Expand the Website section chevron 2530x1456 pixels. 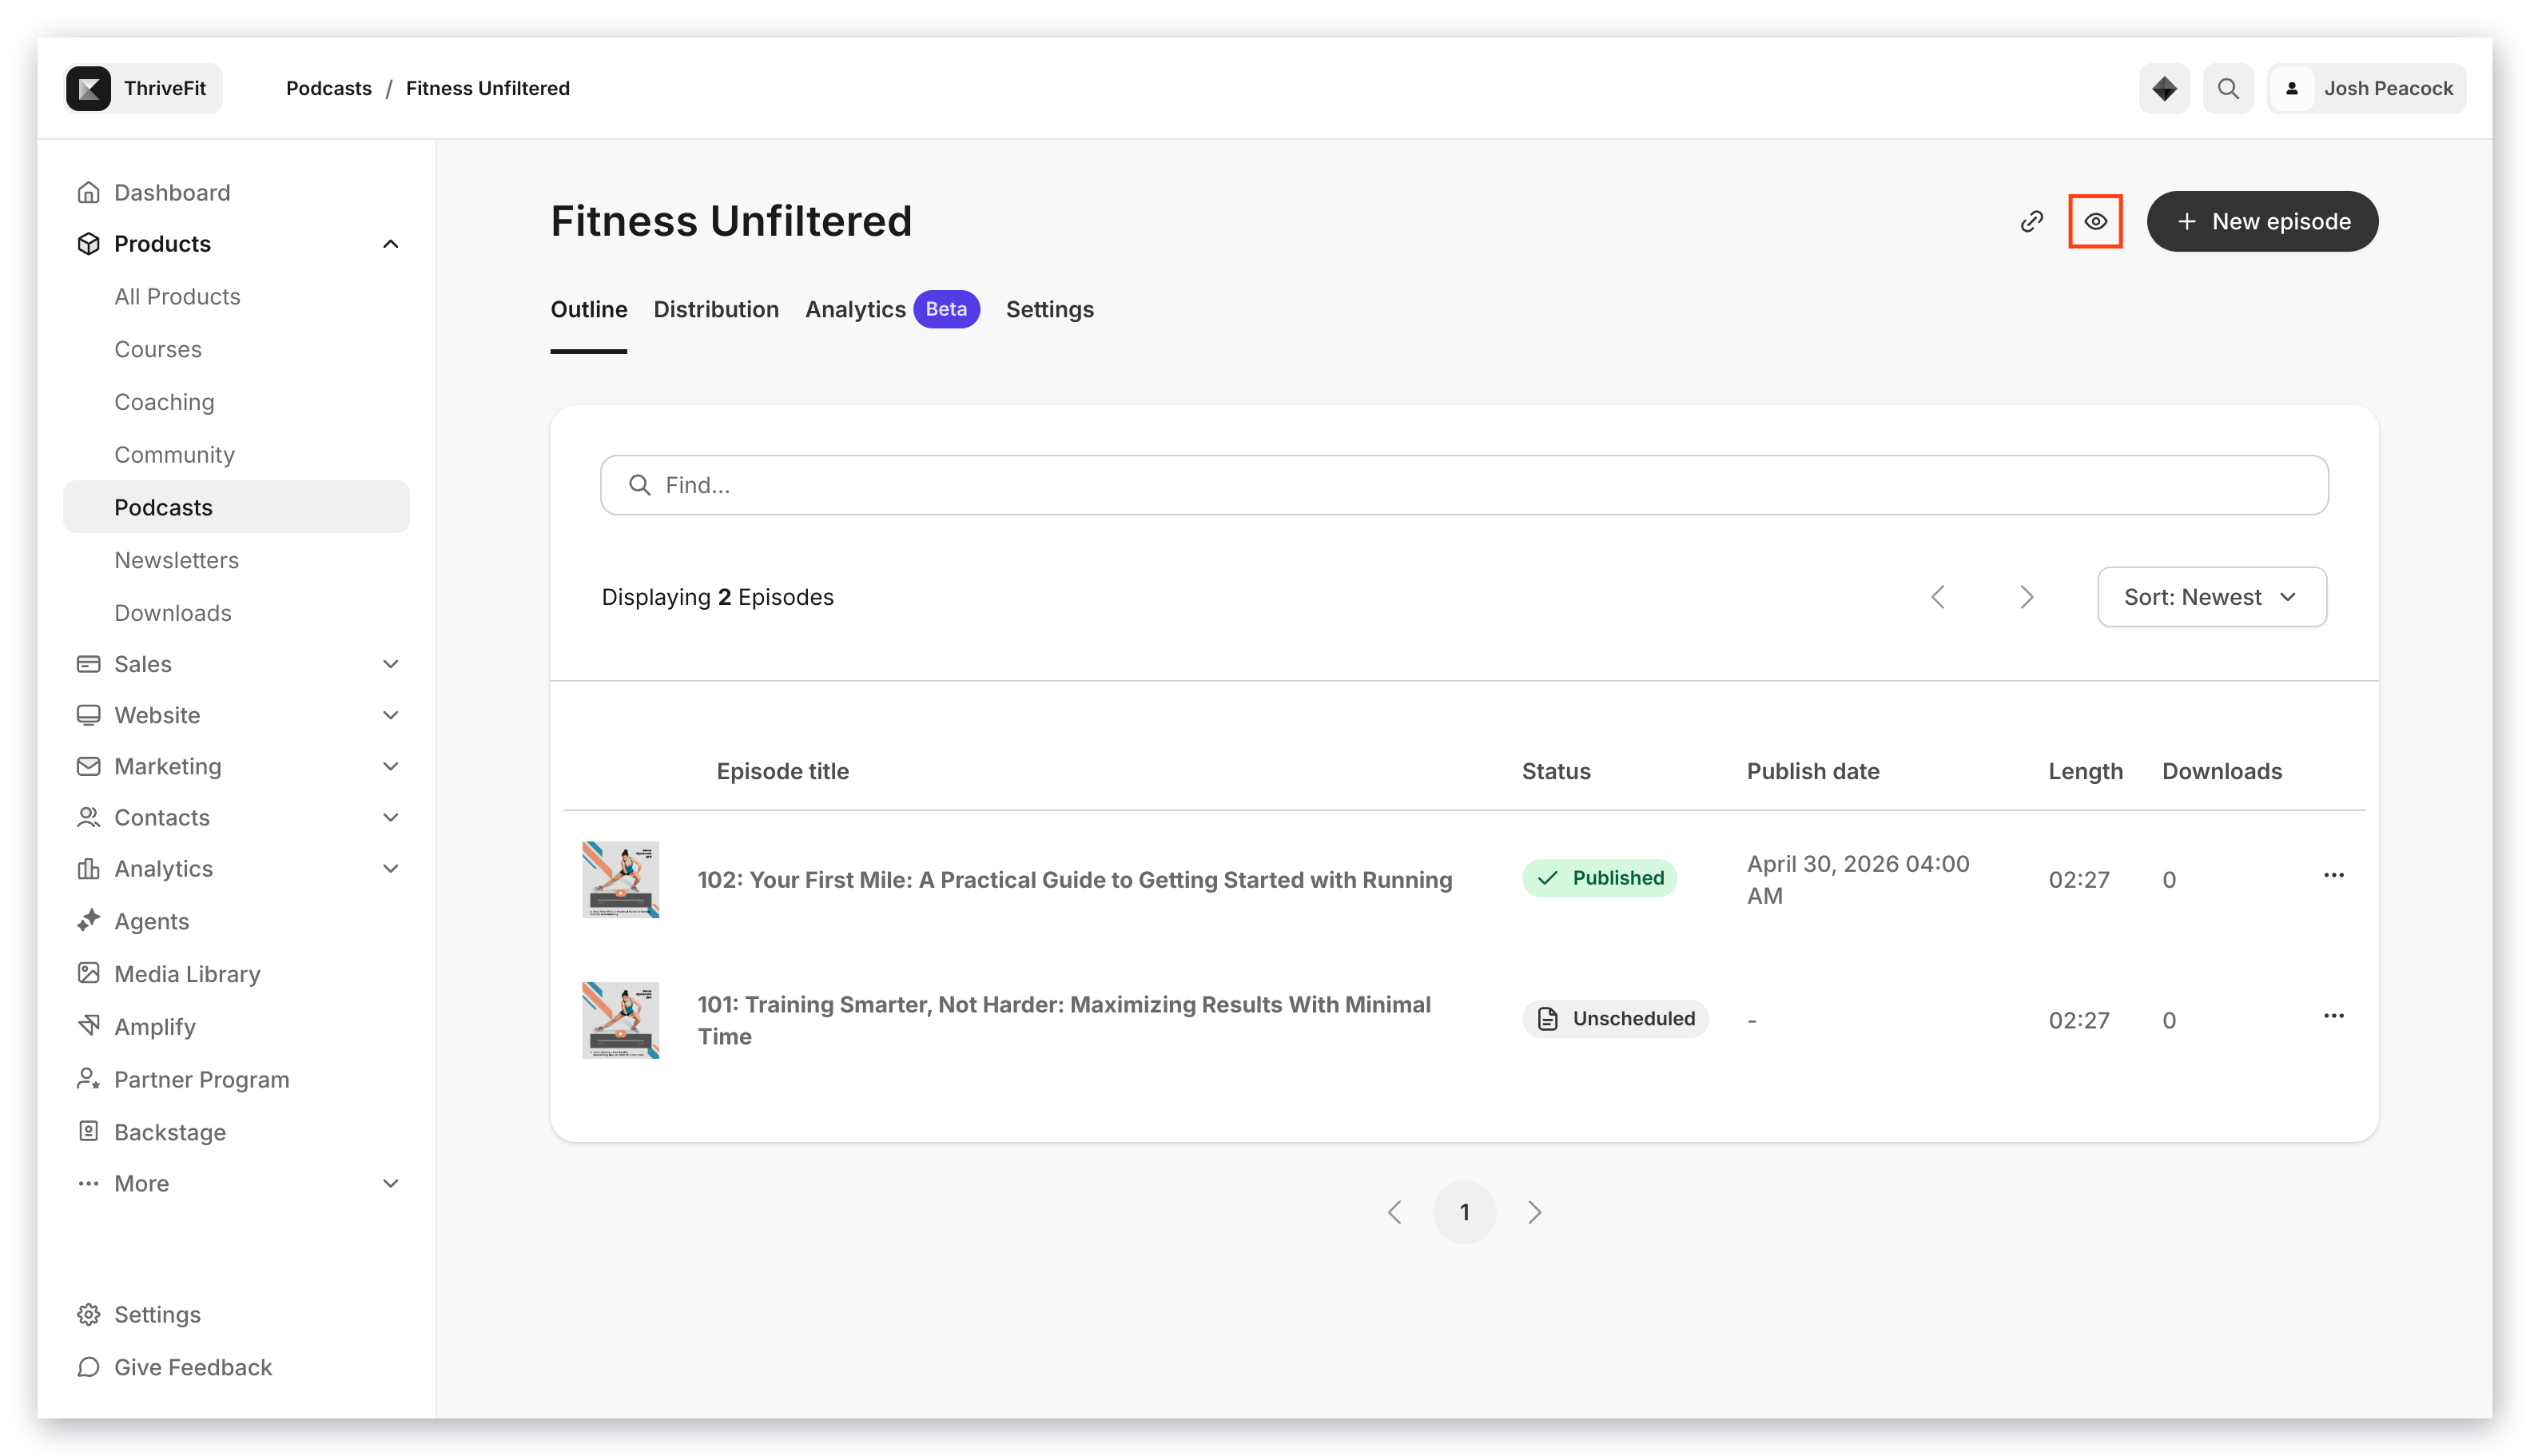pos(390,715)
